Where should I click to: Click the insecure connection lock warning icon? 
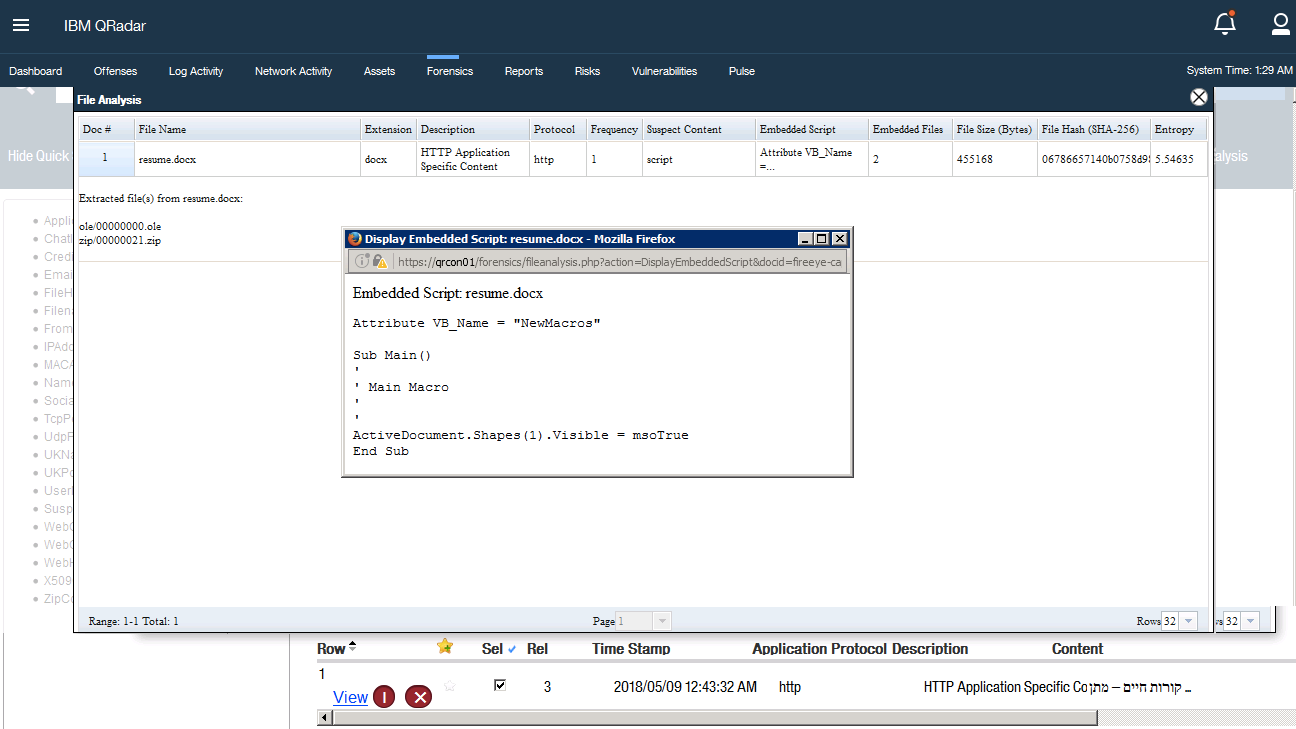[380, 261]
